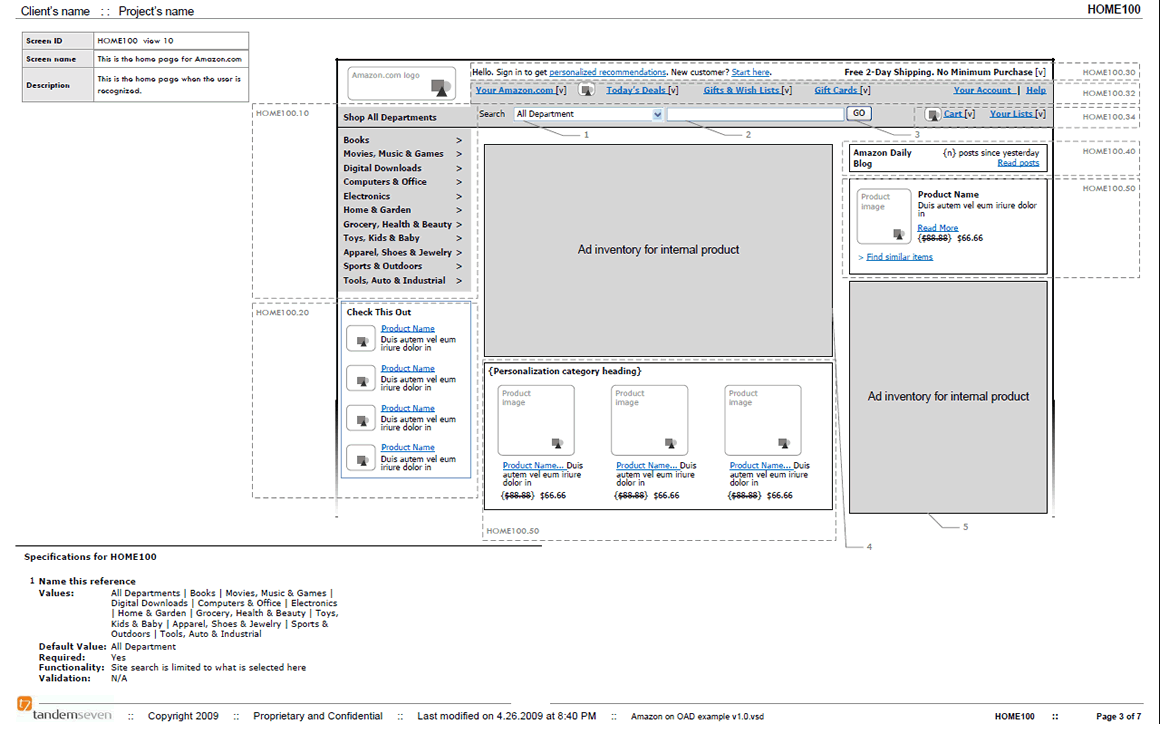
Task: Click the Copyright 2009 footer text
Action: point(183,716)
